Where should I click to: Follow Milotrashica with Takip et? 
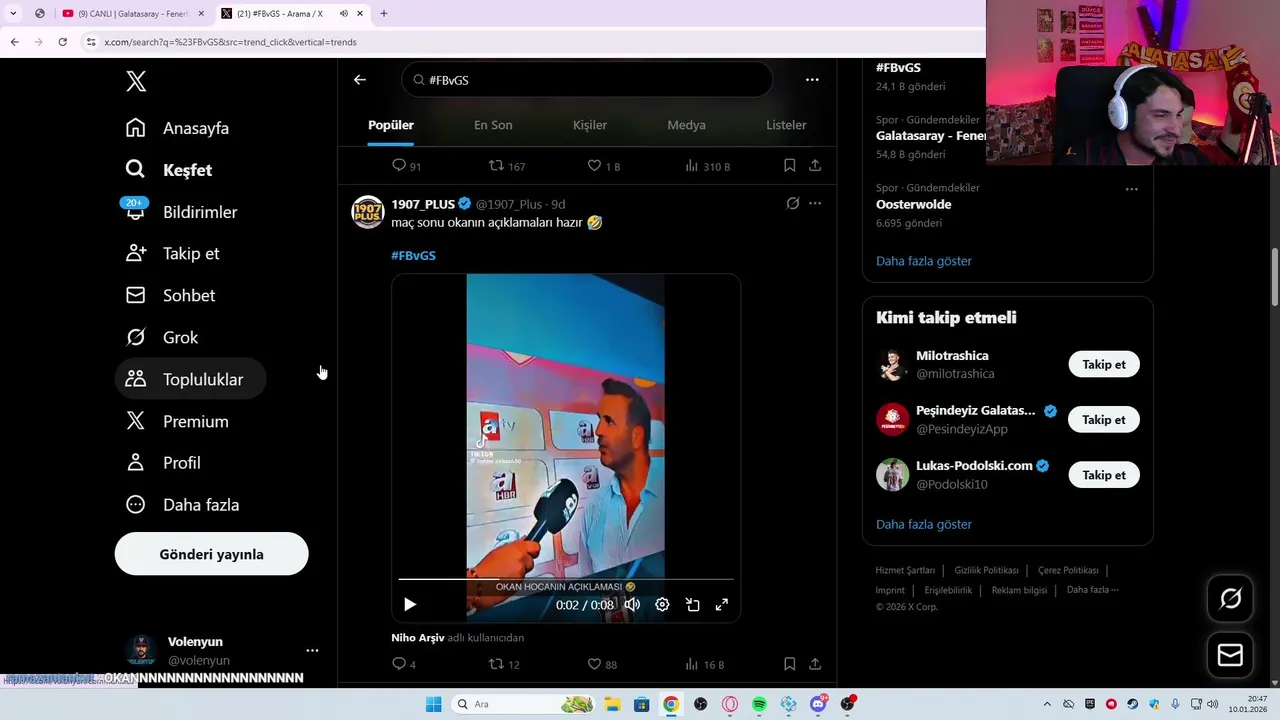pos(1104,364)
